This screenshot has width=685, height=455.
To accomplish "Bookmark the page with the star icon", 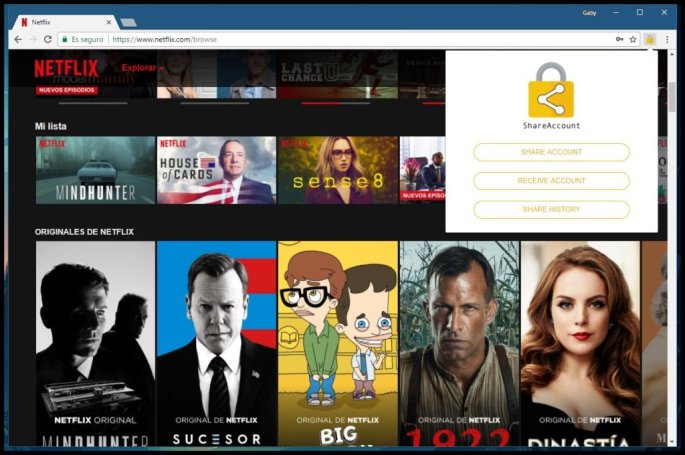I will (x=633, y=39).
